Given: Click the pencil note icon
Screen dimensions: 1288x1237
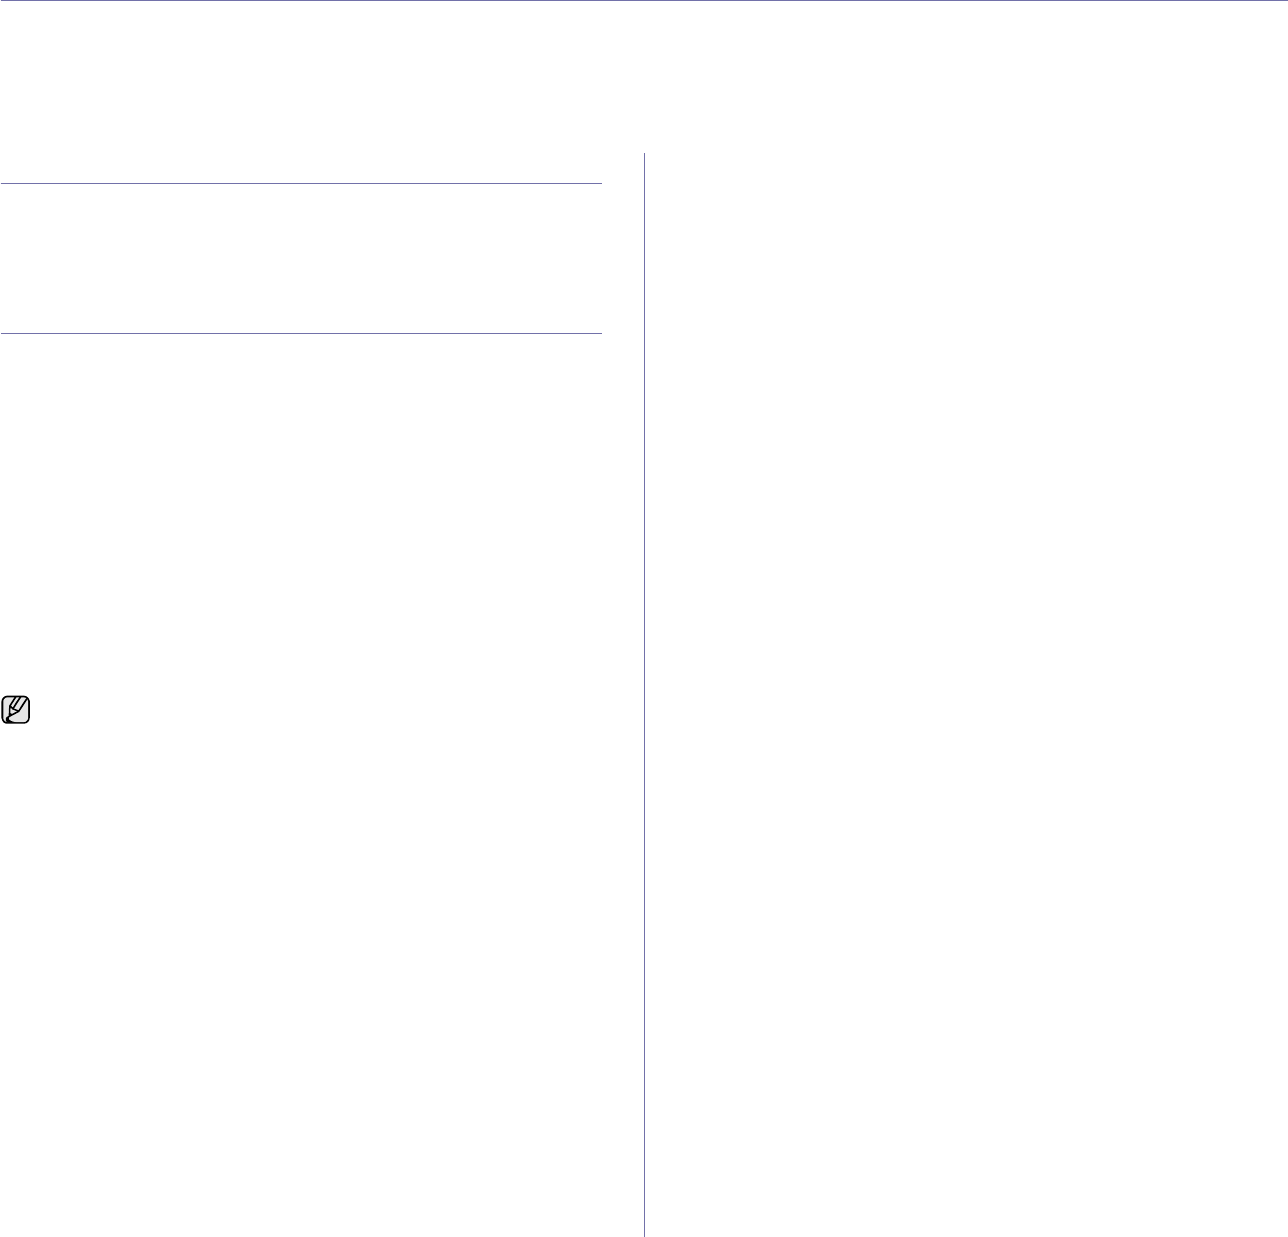Looking at the screenshot, I should (x=17, y=710).
